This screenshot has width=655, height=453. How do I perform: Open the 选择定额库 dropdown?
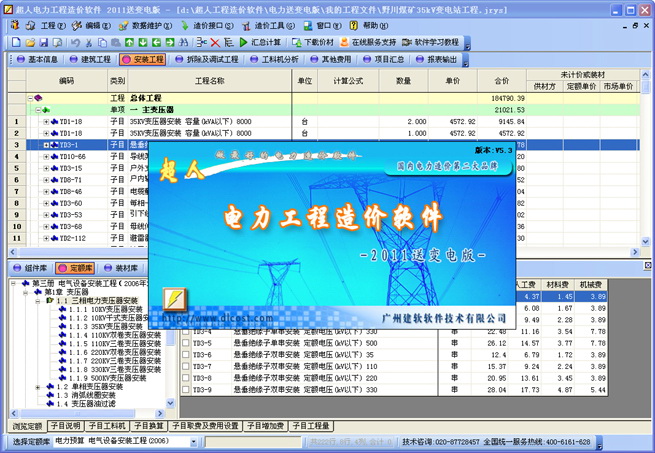193,441
